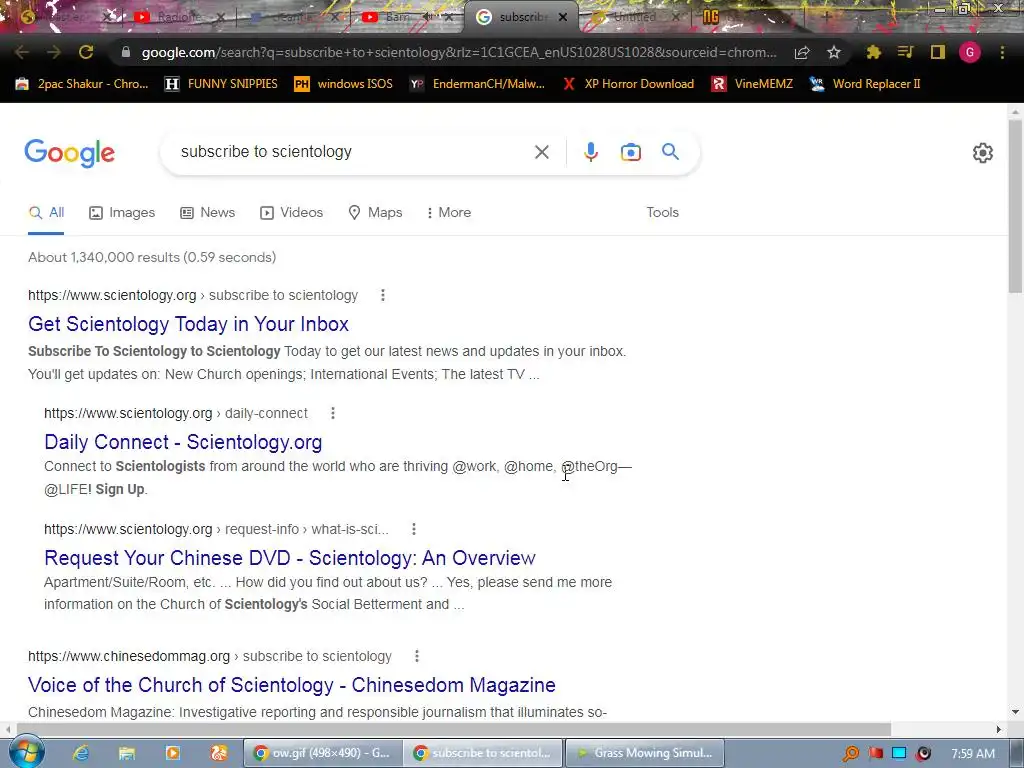Open the XP Horror Download bookmark
The height and width of the screenshot is (768, 1024).
point(628,84)
